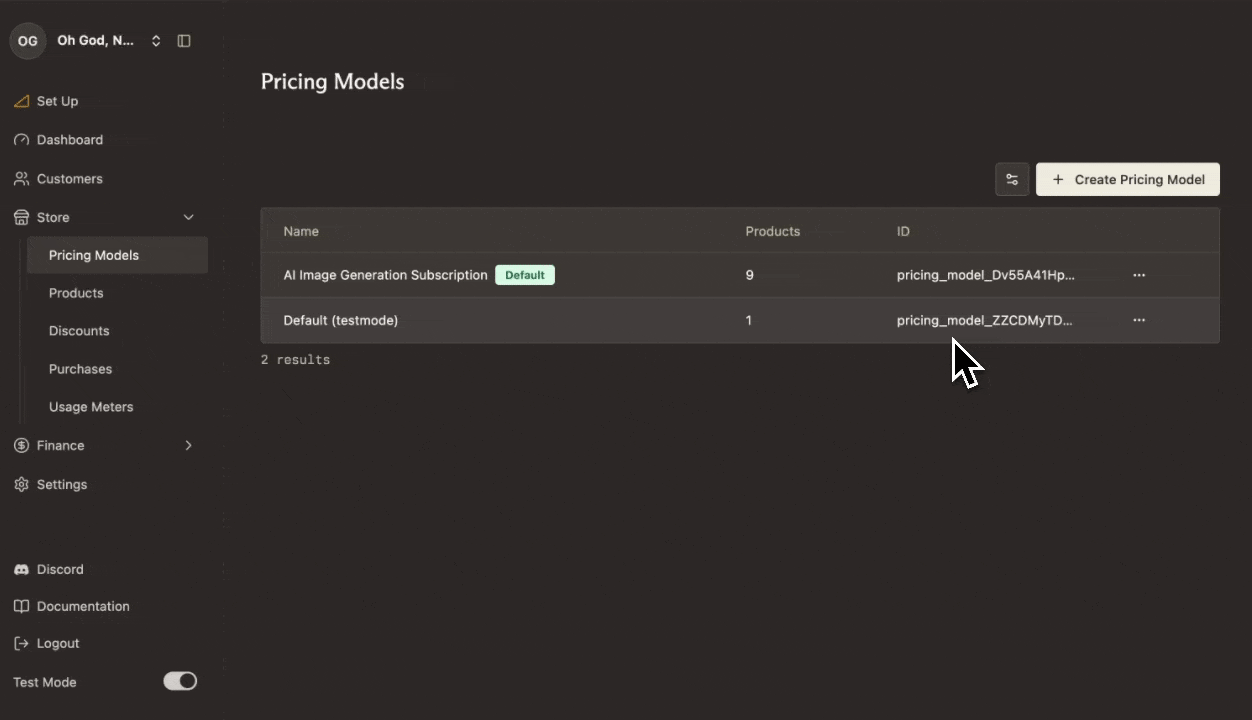Open actions menu for Default (testmode) row
The width and height of the screenshot is (1252, 720).
point(1139,320)
